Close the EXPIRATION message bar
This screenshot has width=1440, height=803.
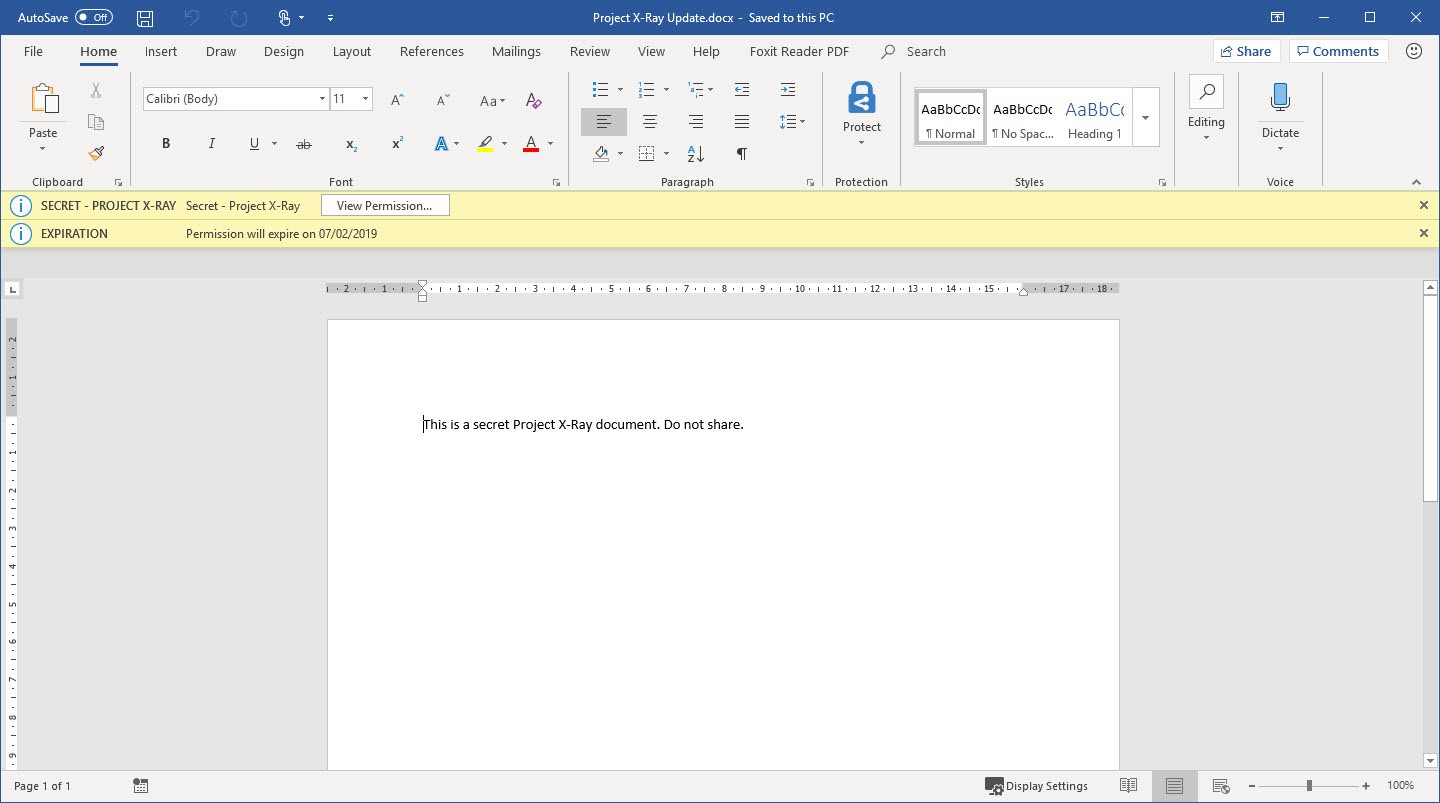[x=1424, y=233]
